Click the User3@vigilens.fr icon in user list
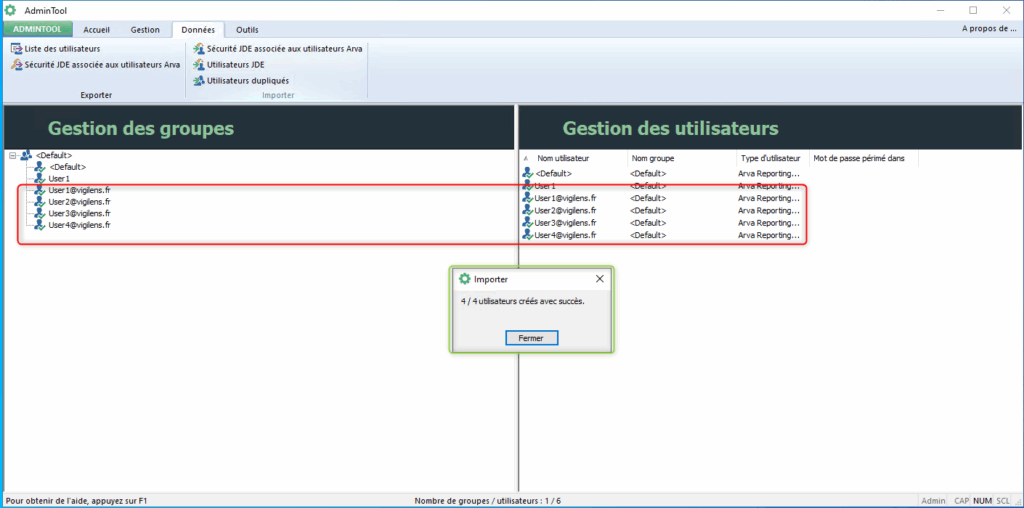Image resolution: width=1024 pixels, height=508 pixels. (x=527, y=223)
